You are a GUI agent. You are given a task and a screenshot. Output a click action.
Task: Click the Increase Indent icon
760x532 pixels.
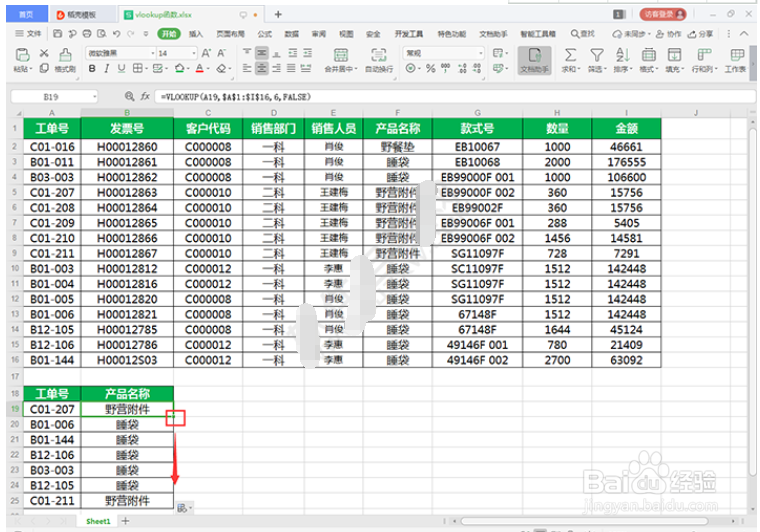[x=307, y=53]
